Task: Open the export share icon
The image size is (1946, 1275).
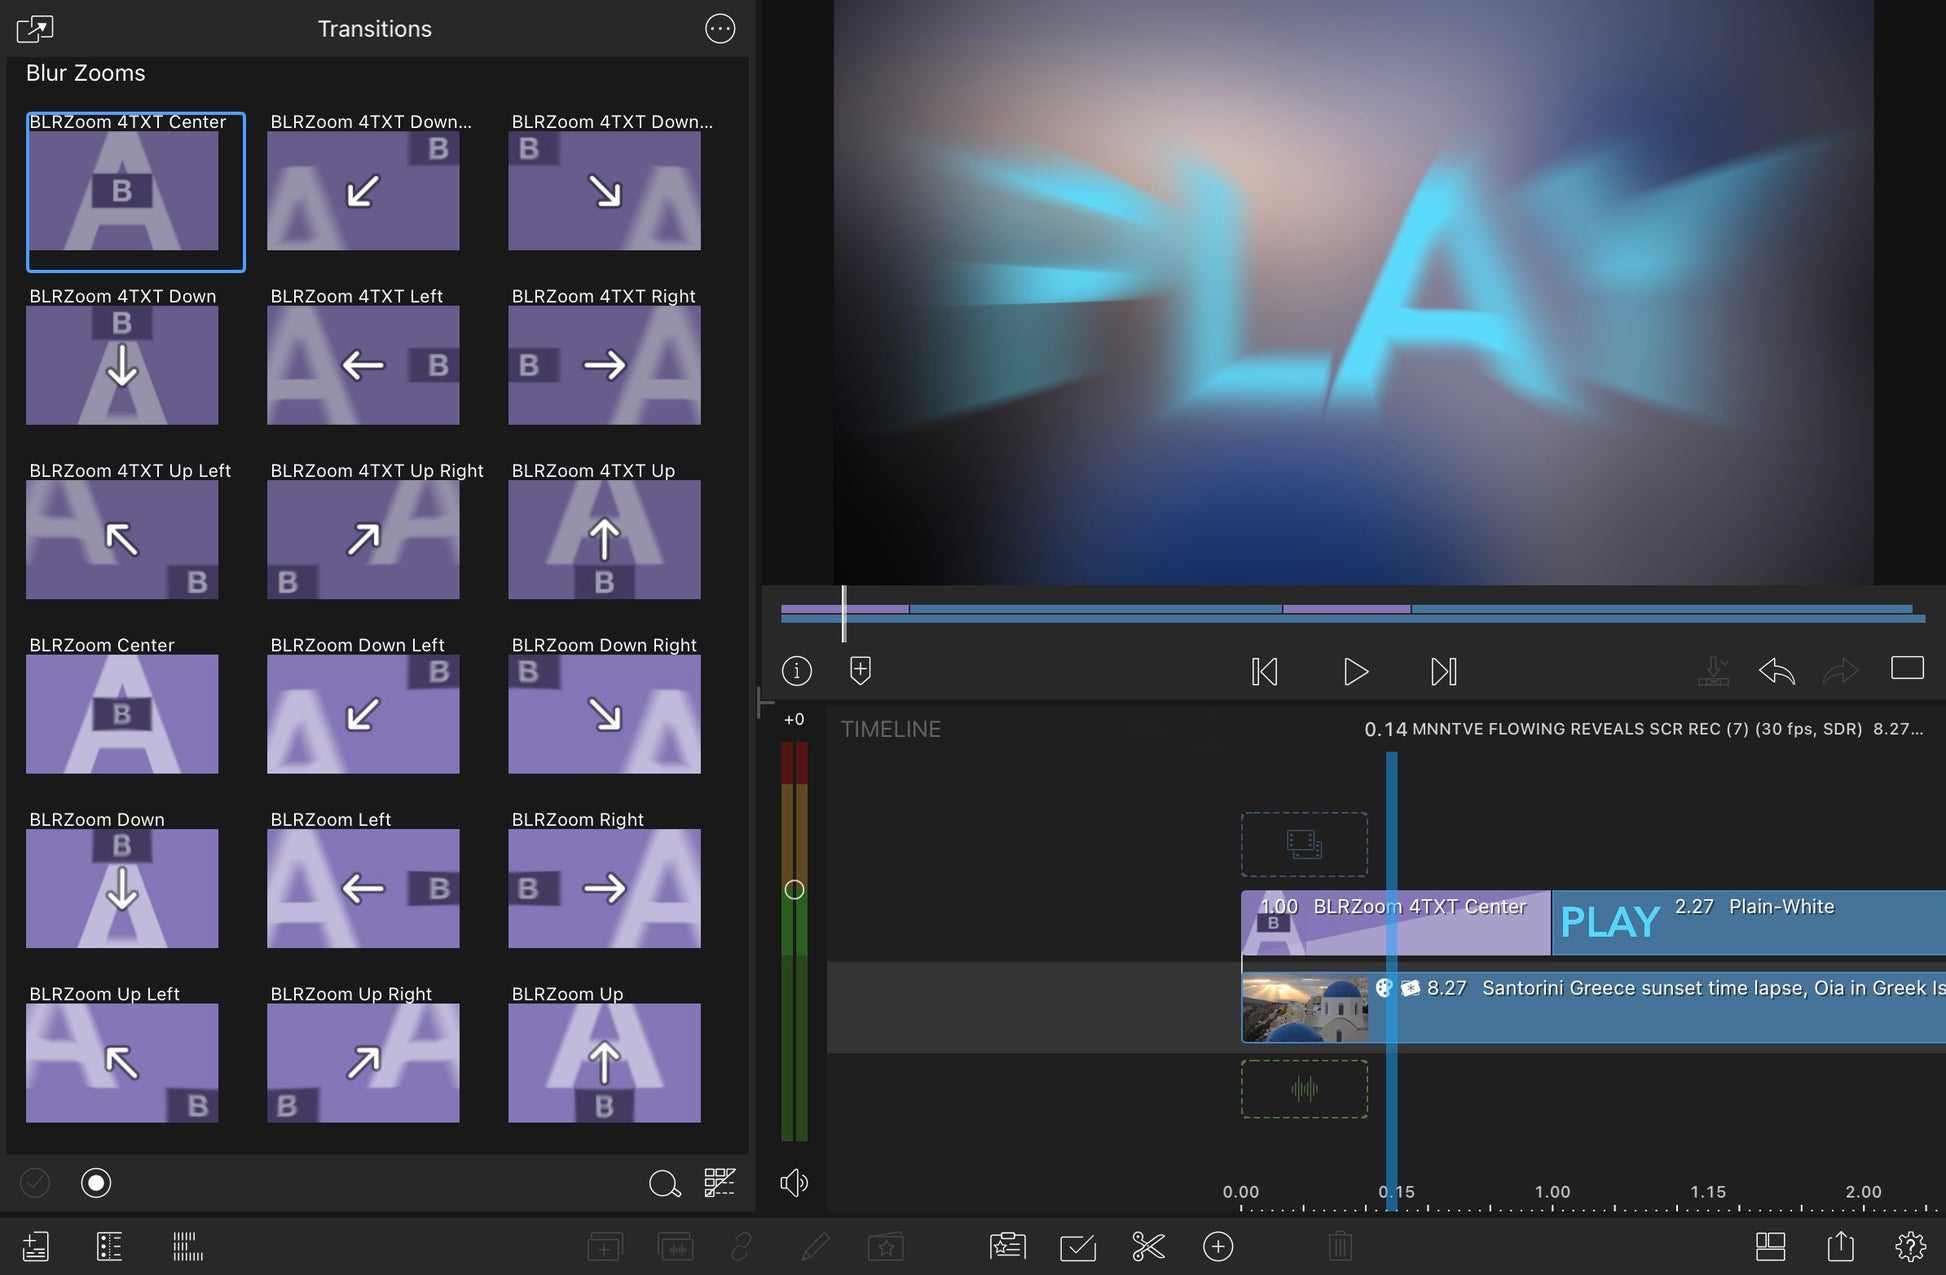Action: coord(1840,1246)
